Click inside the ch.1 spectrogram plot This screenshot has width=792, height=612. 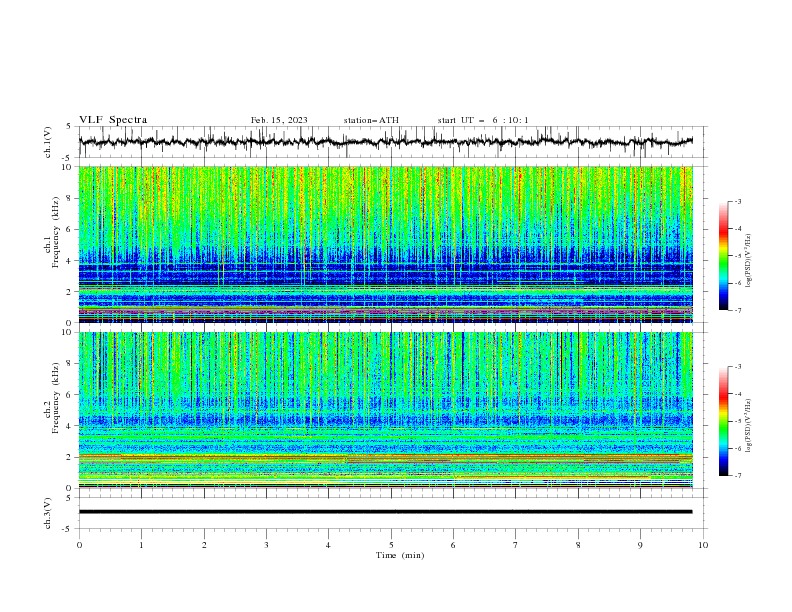[385, 244]
